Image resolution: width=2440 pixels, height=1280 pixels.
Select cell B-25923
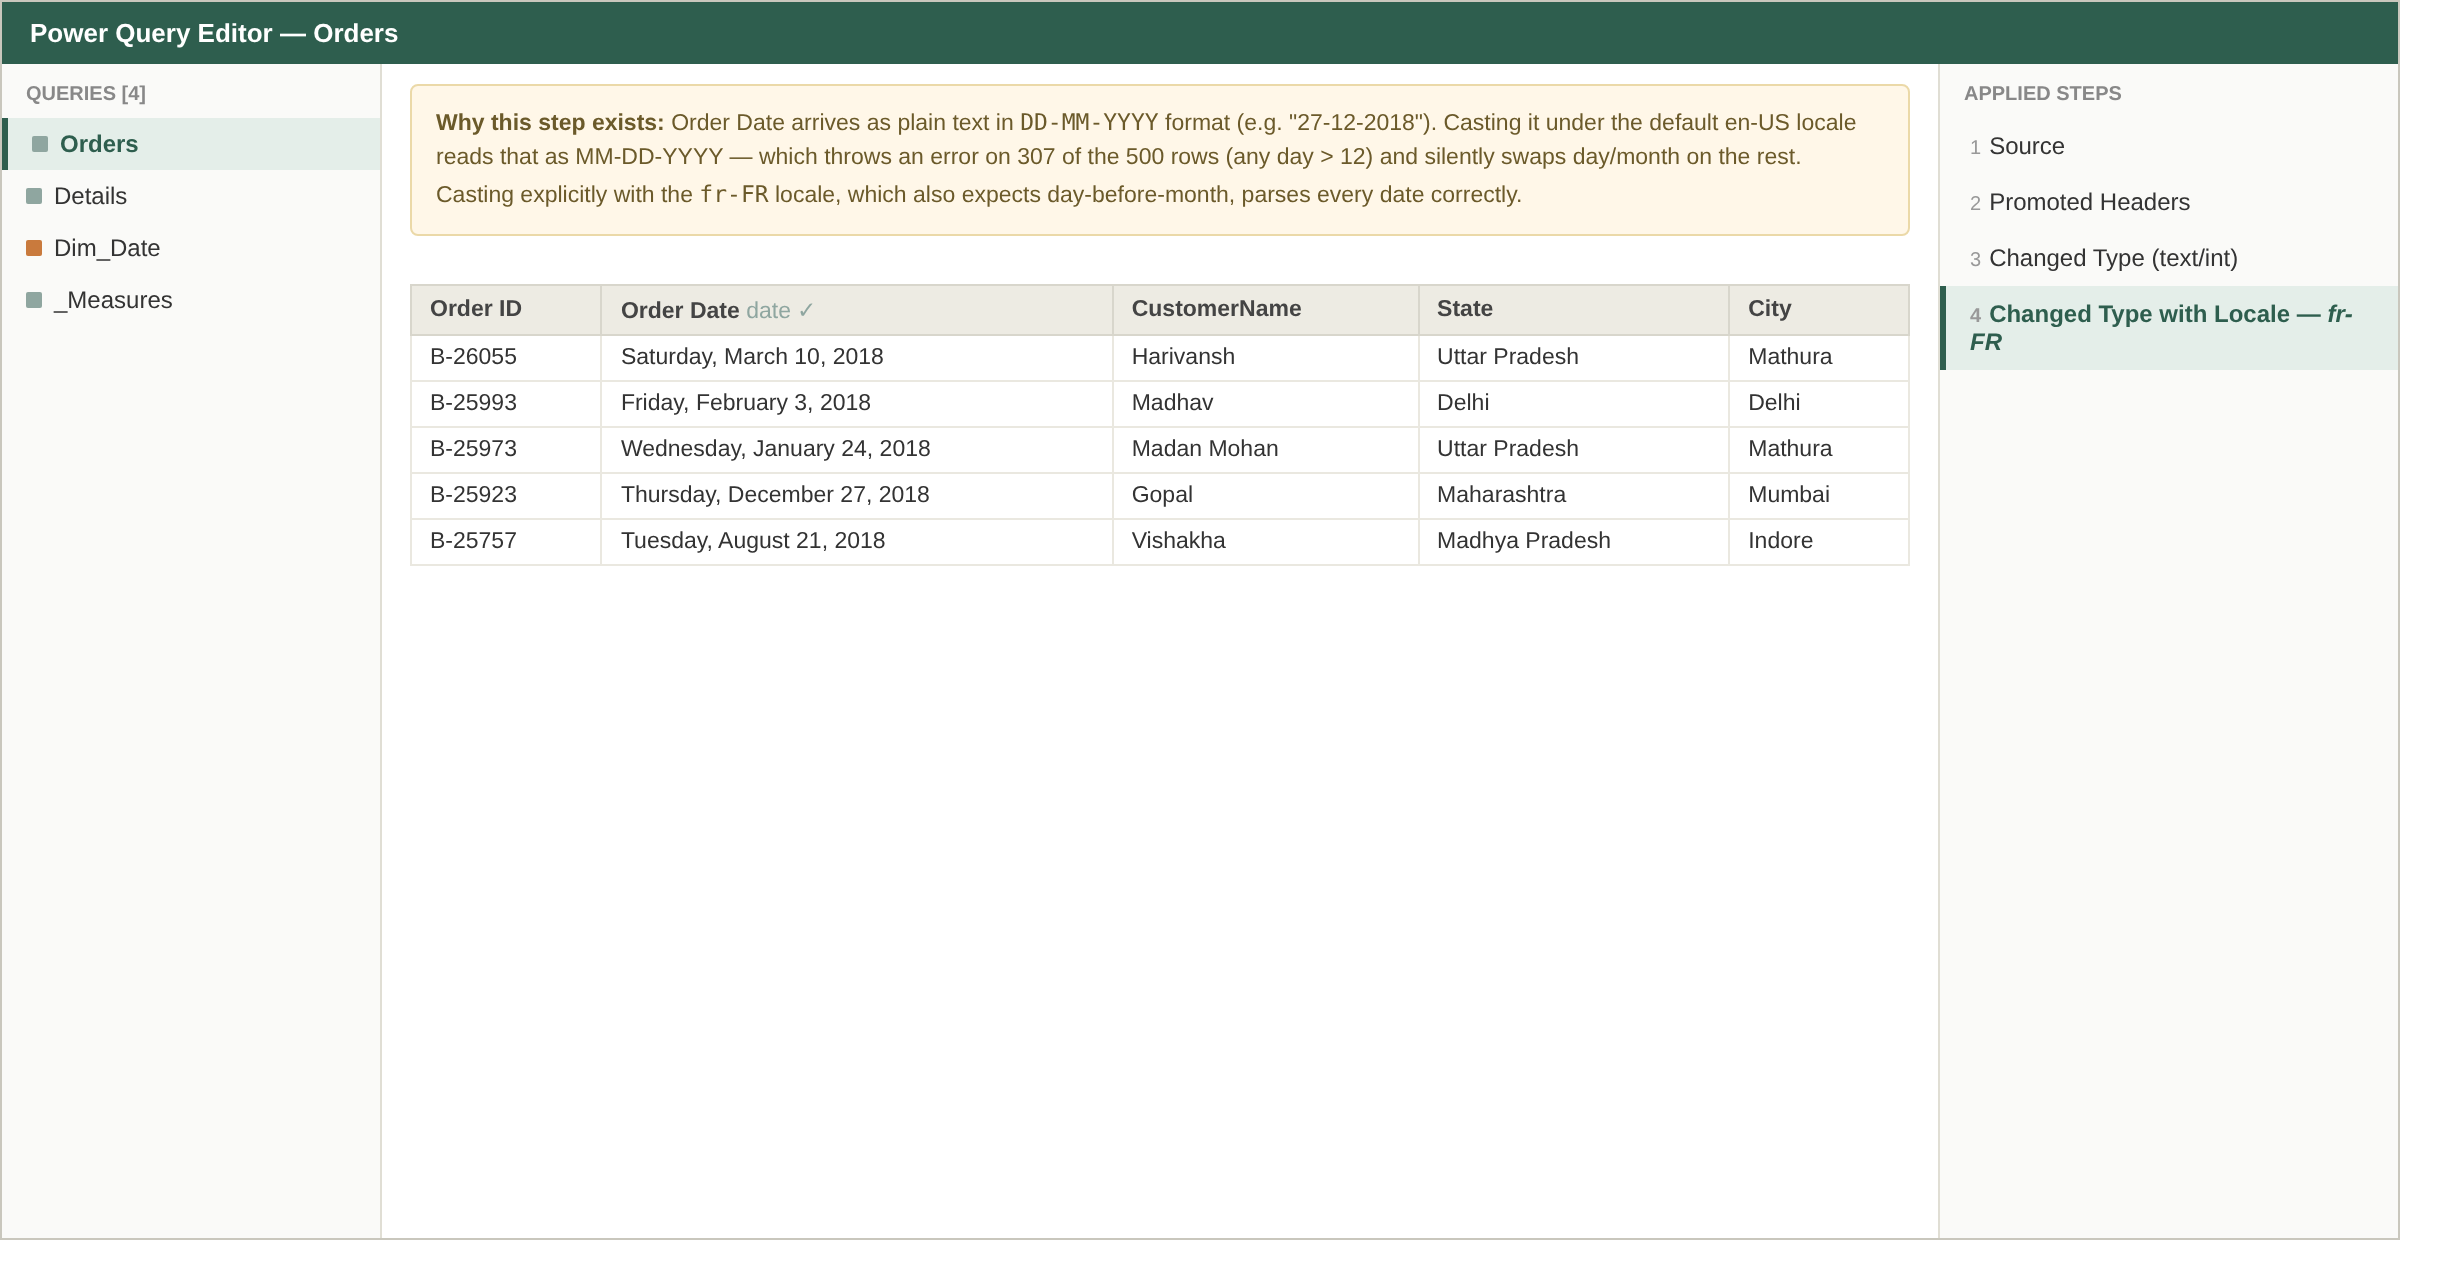(506, 495)
